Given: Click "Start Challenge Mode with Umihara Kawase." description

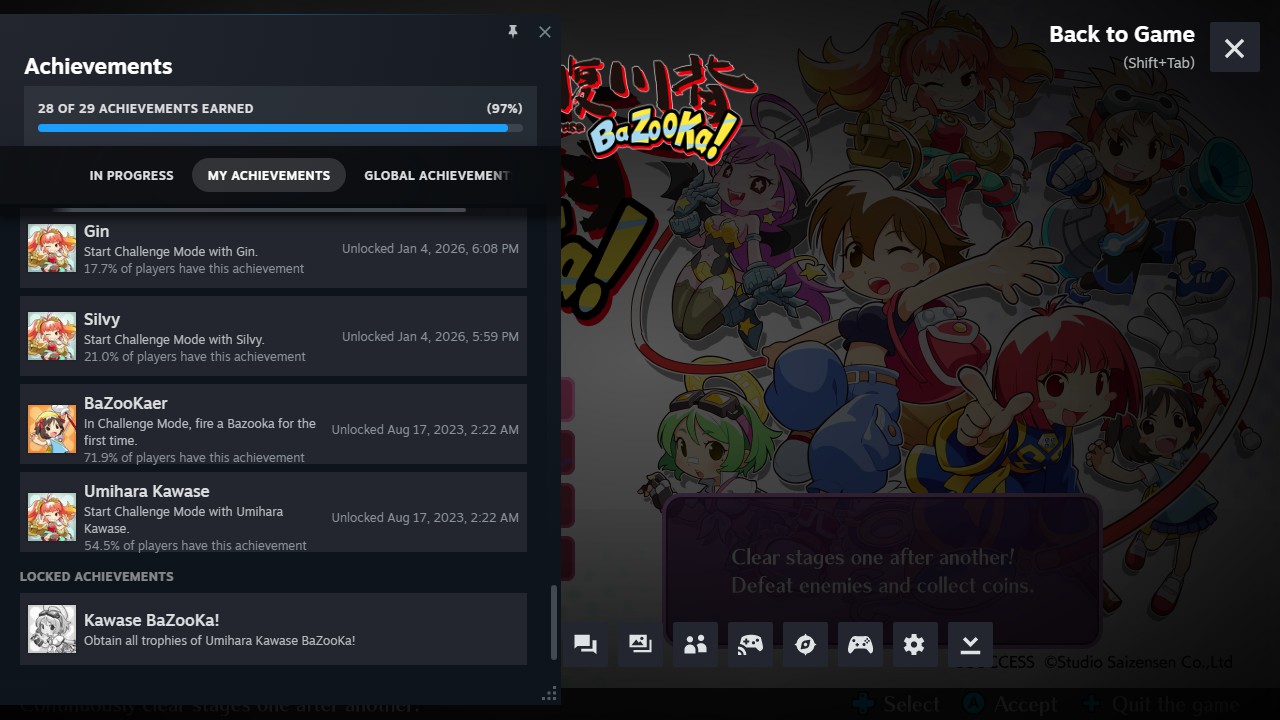Looking at the screenshot, I should coord(184,520).
